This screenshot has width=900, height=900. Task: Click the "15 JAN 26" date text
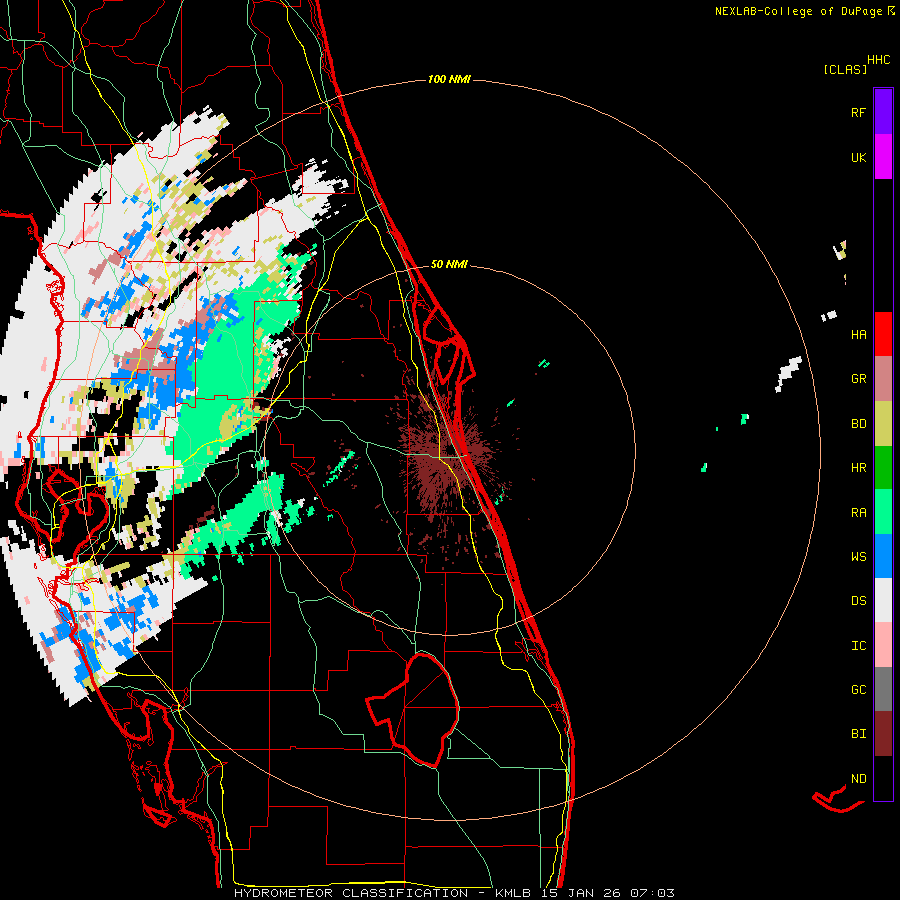581,893
